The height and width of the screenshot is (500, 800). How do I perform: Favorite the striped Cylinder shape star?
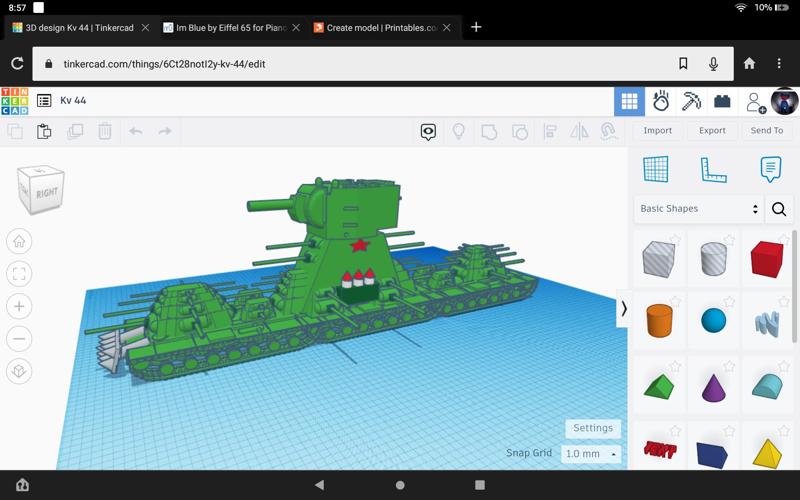(730, 239)
